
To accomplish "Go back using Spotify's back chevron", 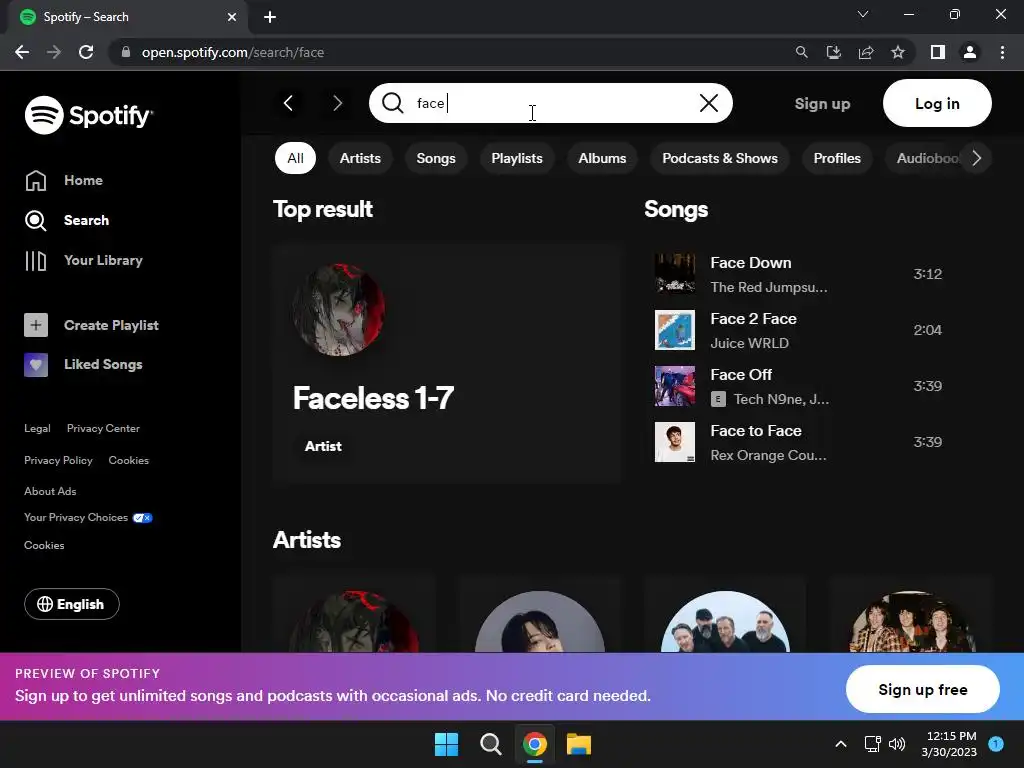I will click(288, 103).
